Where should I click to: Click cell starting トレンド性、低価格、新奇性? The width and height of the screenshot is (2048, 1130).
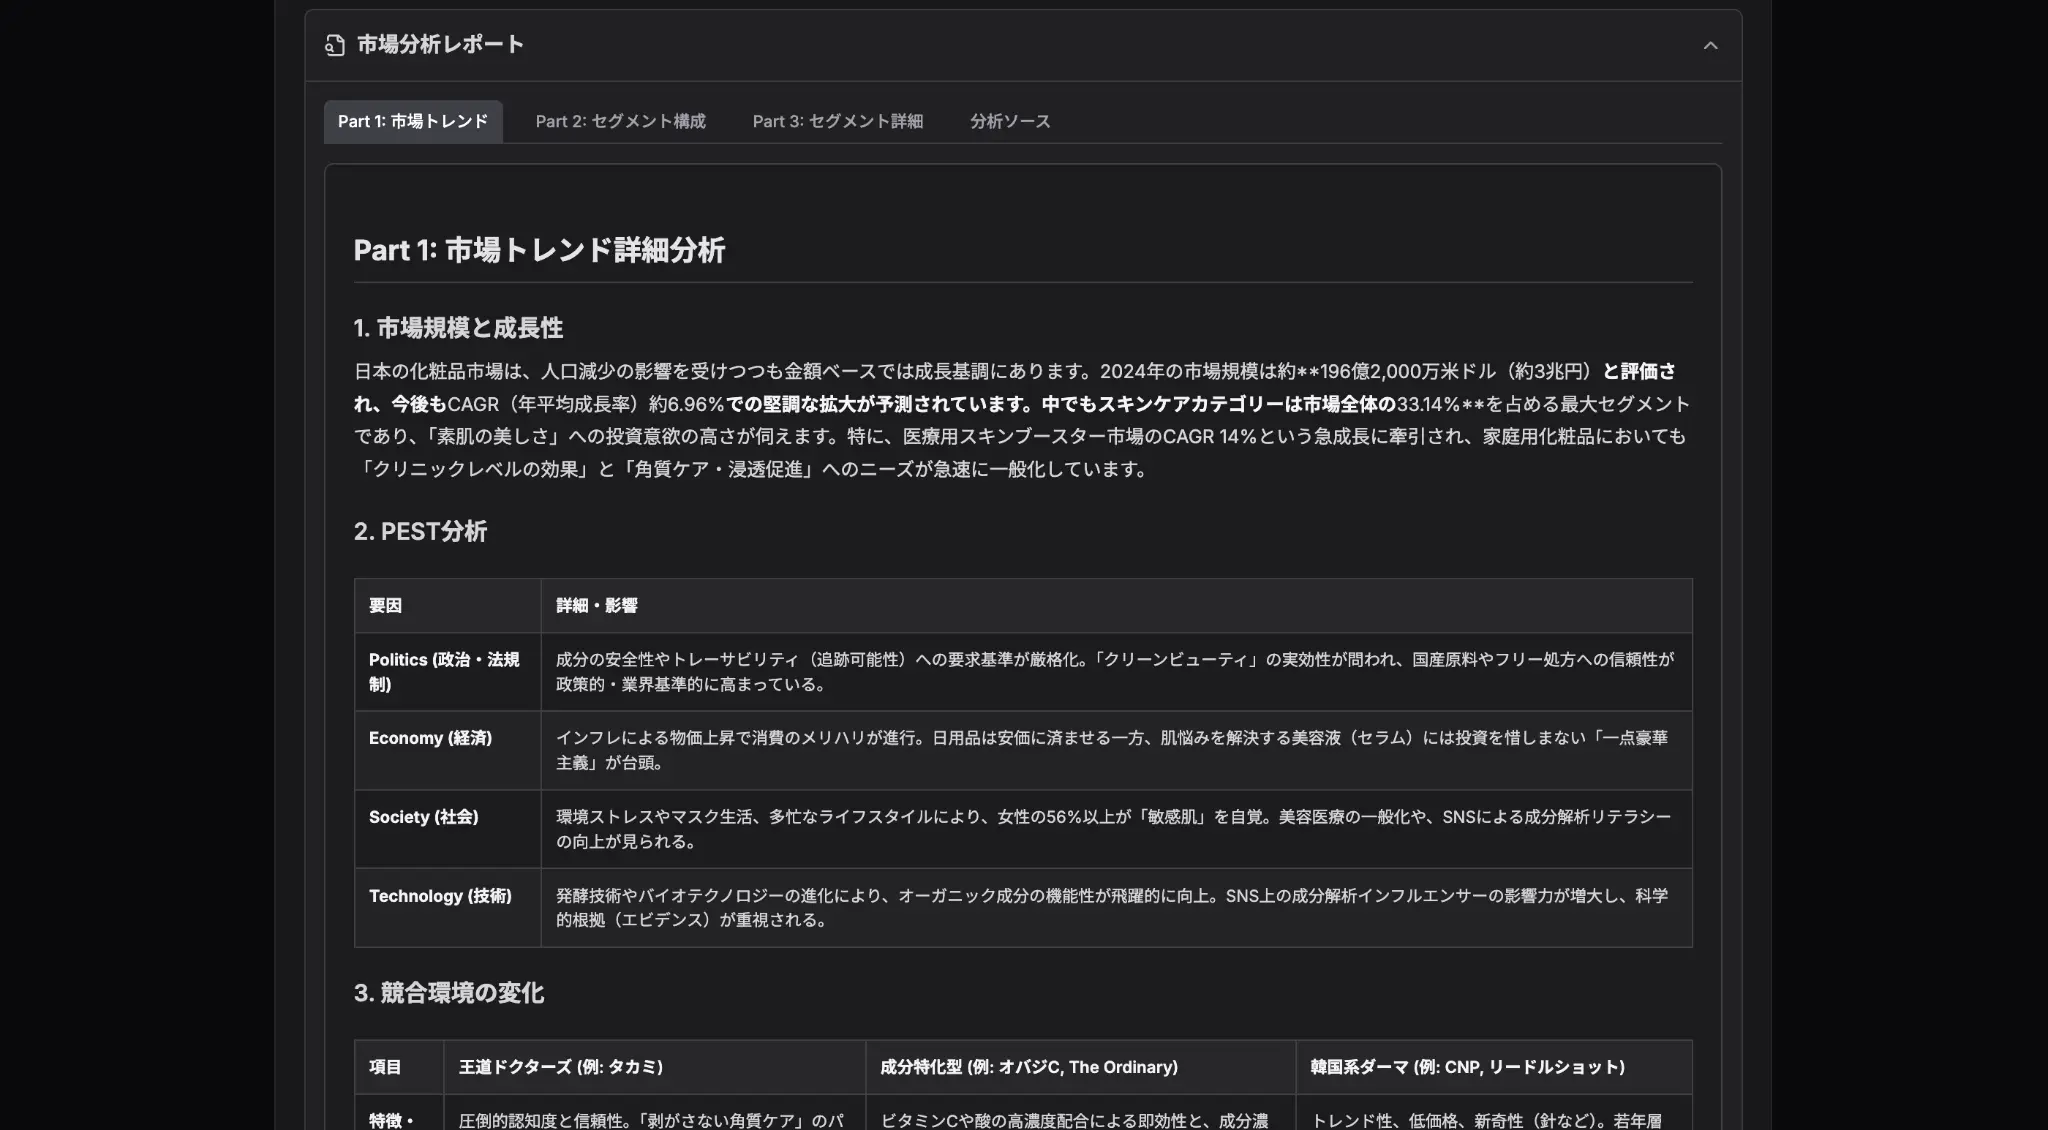click(x=1494, y=1113)
